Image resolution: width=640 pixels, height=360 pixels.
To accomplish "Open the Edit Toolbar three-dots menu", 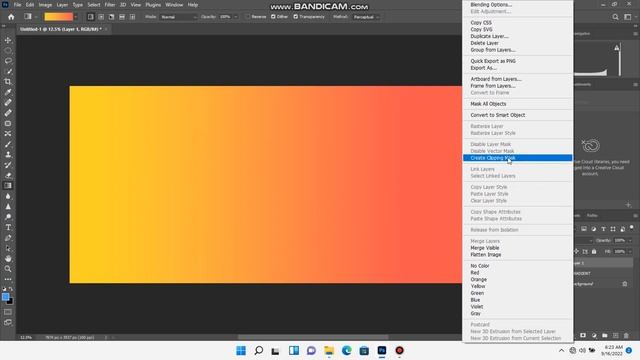I will pyautogui.click(x=8, y=279).
